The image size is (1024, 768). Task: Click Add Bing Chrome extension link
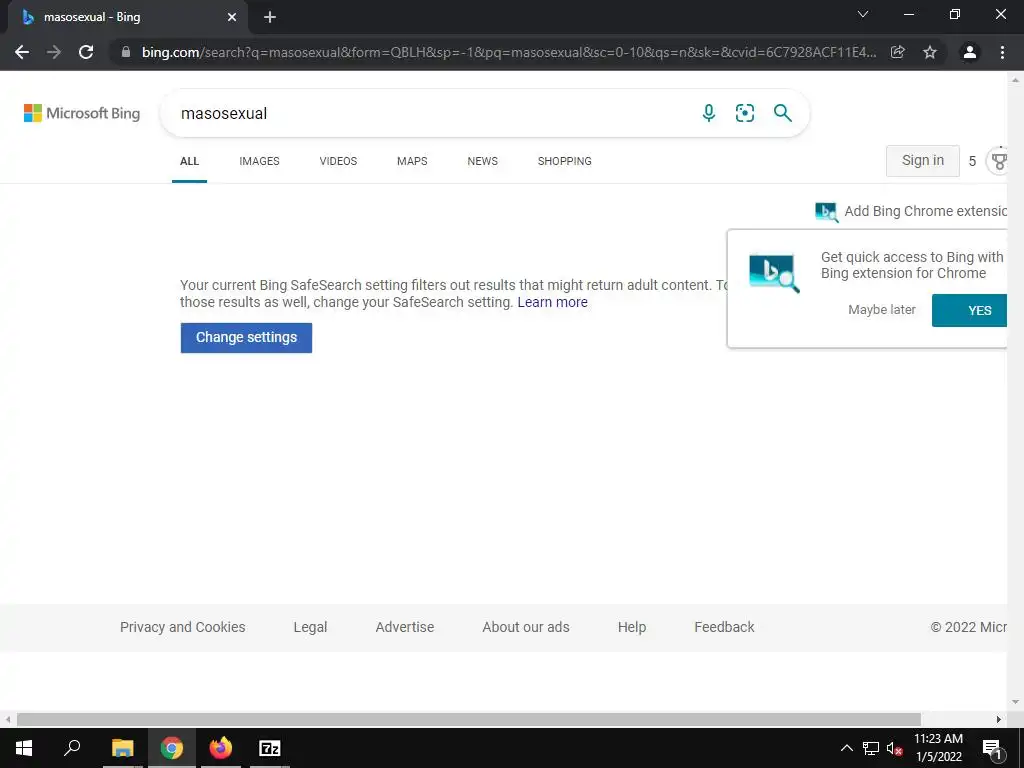912,211
